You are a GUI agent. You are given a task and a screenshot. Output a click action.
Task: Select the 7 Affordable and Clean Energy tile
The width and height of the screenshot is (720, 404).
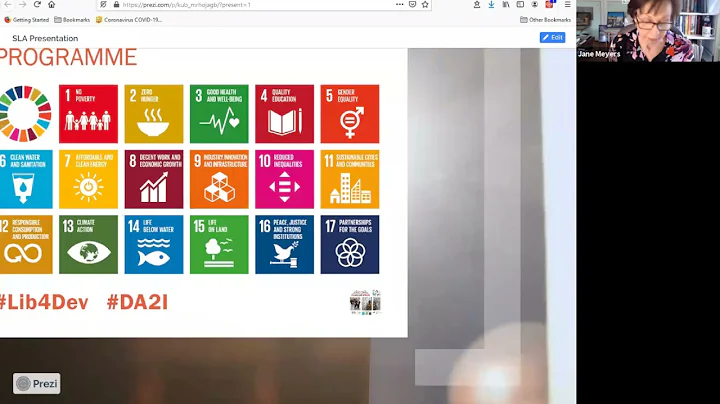[88, 179]
